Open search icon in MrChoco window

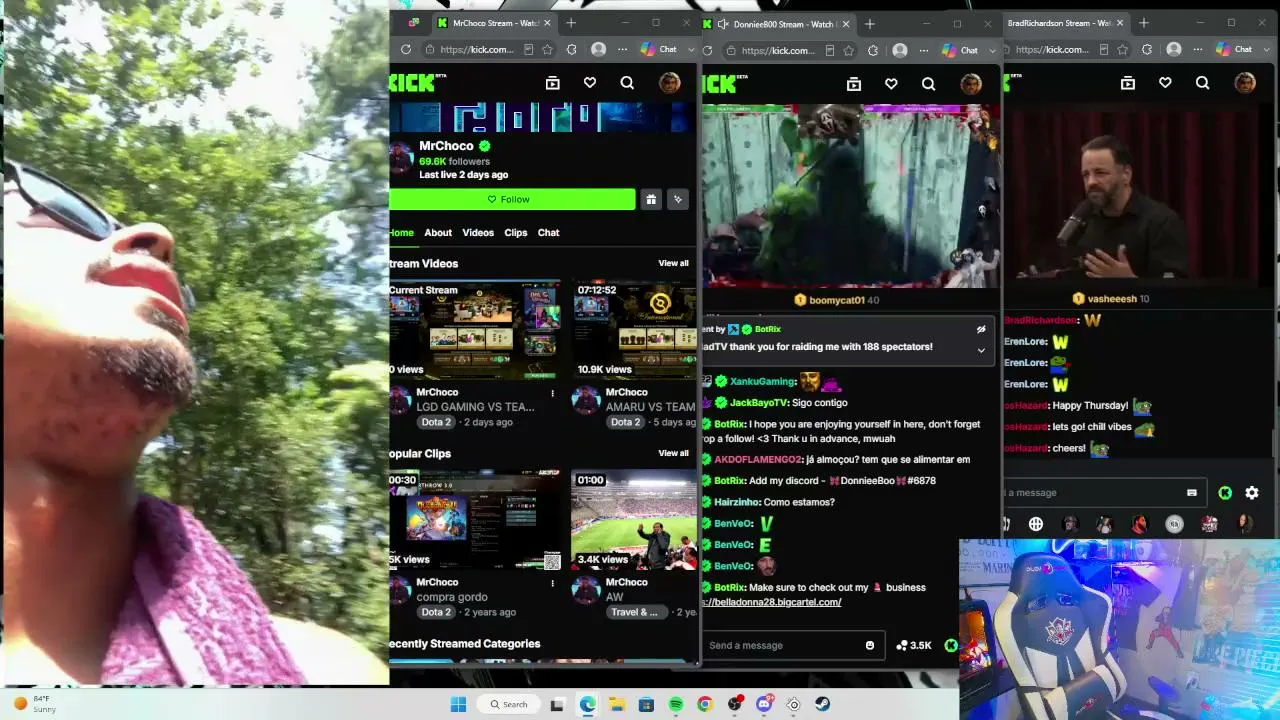tap(627, 83)
